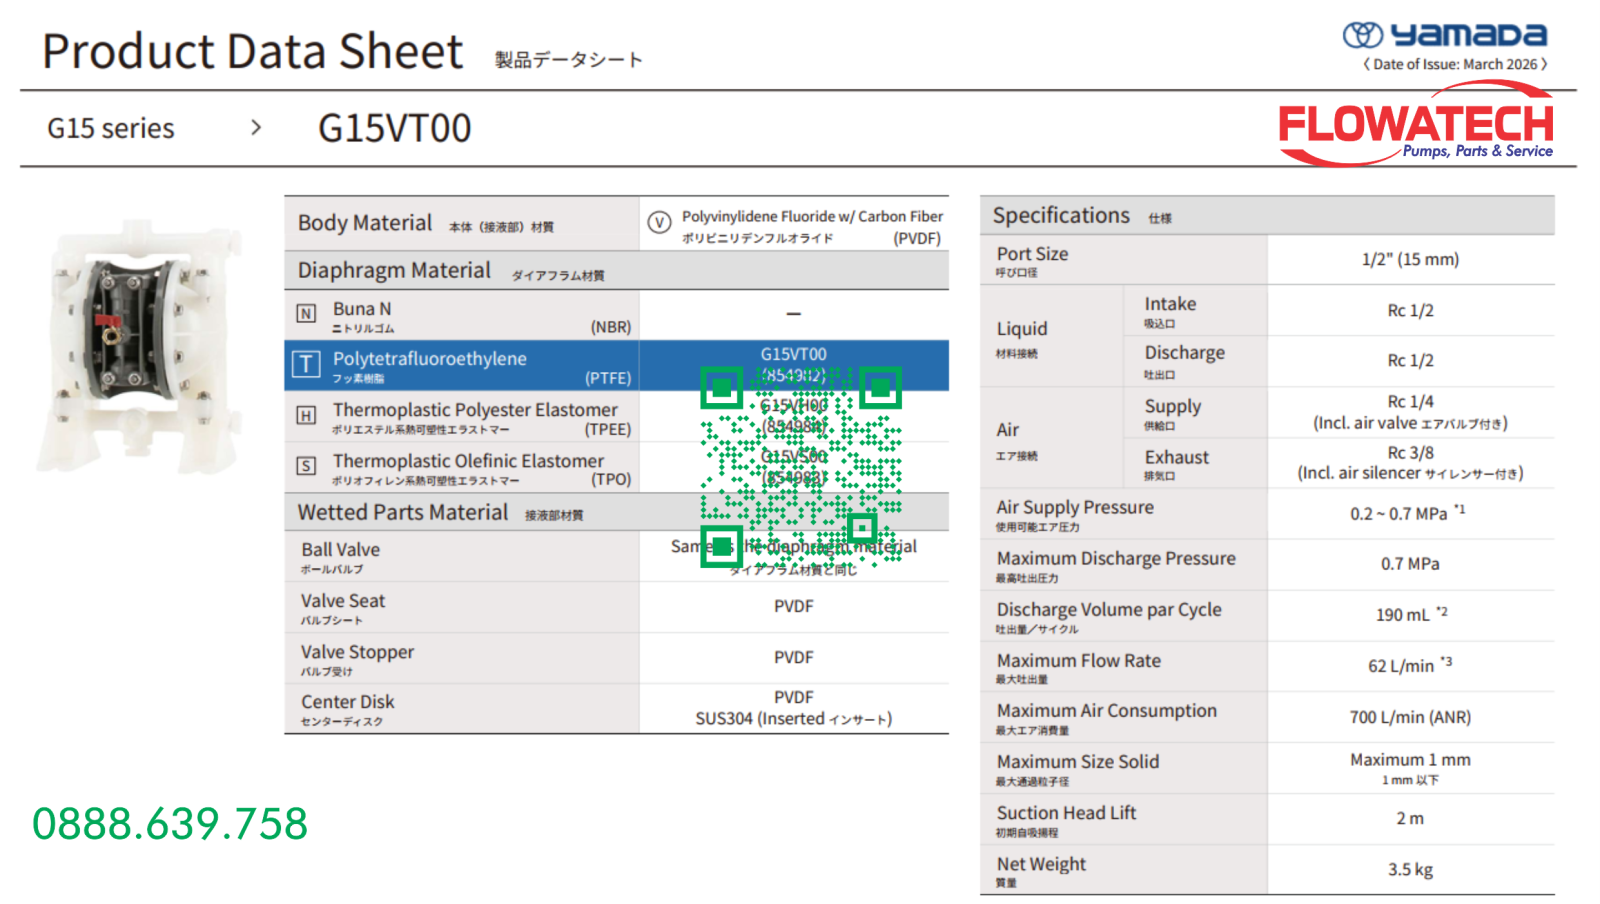This screenshot has width=1600, height=904.
Task: Click the chevron after G15 series
Action: (256, 128)
